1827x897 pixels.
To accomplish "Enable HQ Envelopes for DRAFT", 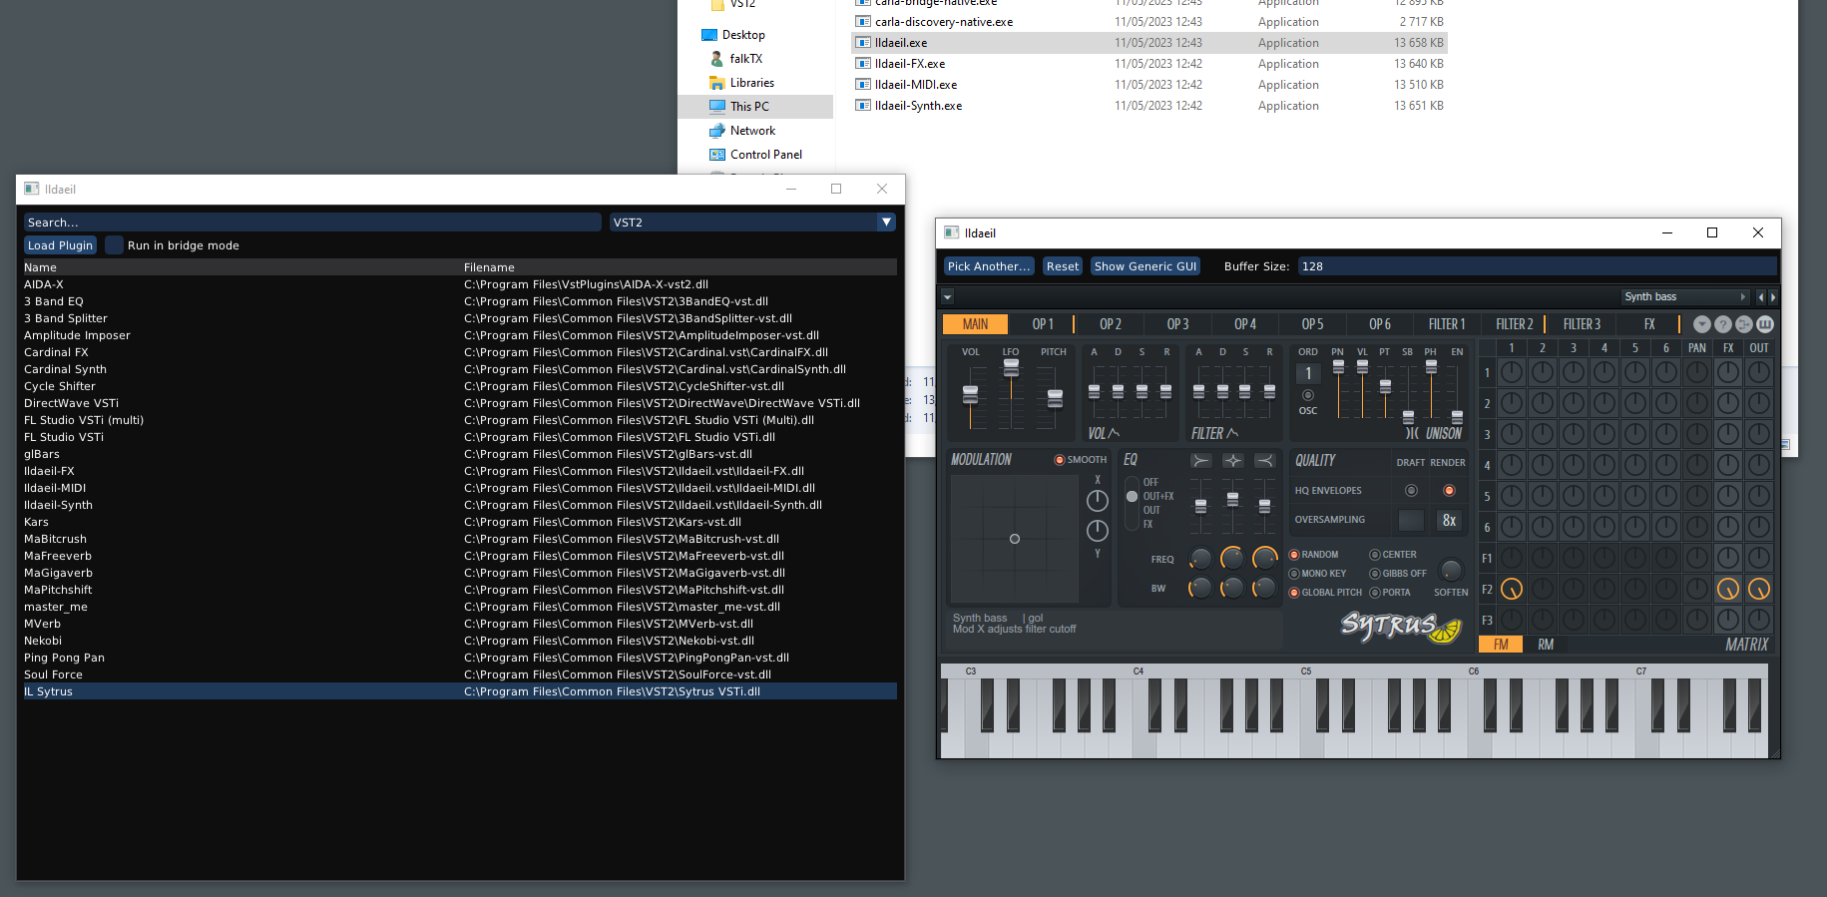I will coord(1411,490).
